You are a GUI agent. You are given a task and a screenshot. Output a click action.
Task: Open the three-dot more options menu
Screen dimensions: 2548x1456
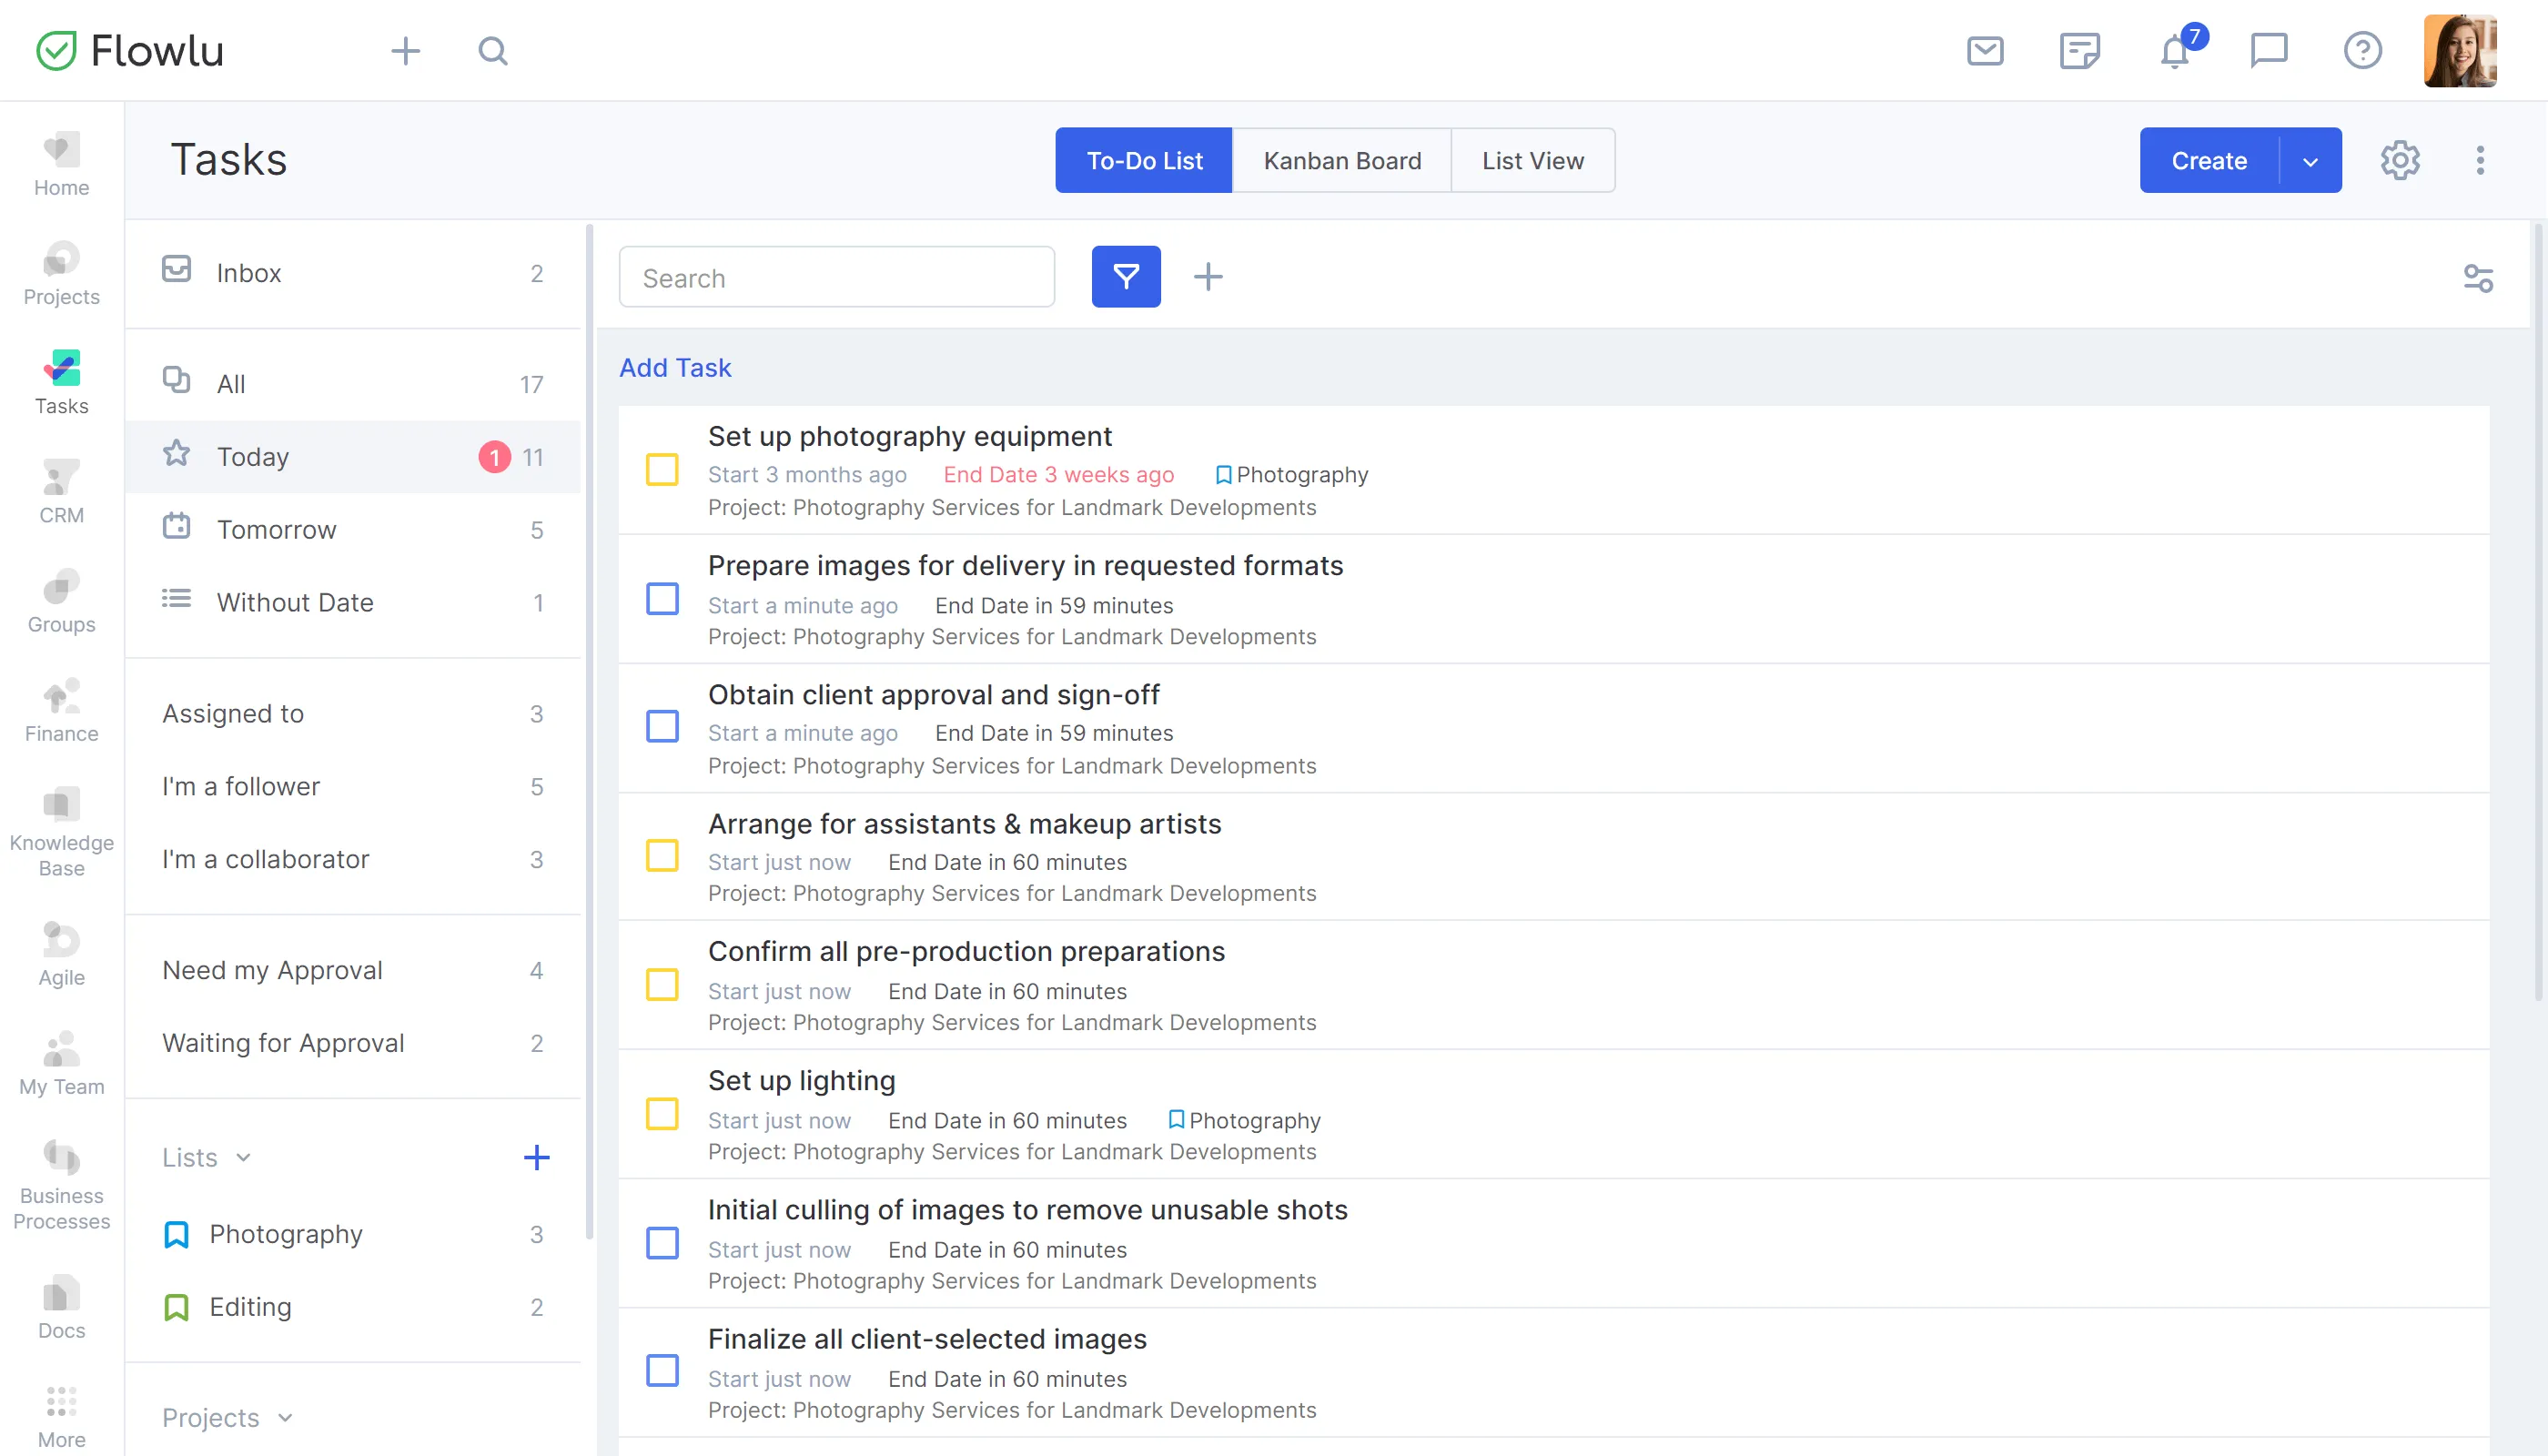2480,160
